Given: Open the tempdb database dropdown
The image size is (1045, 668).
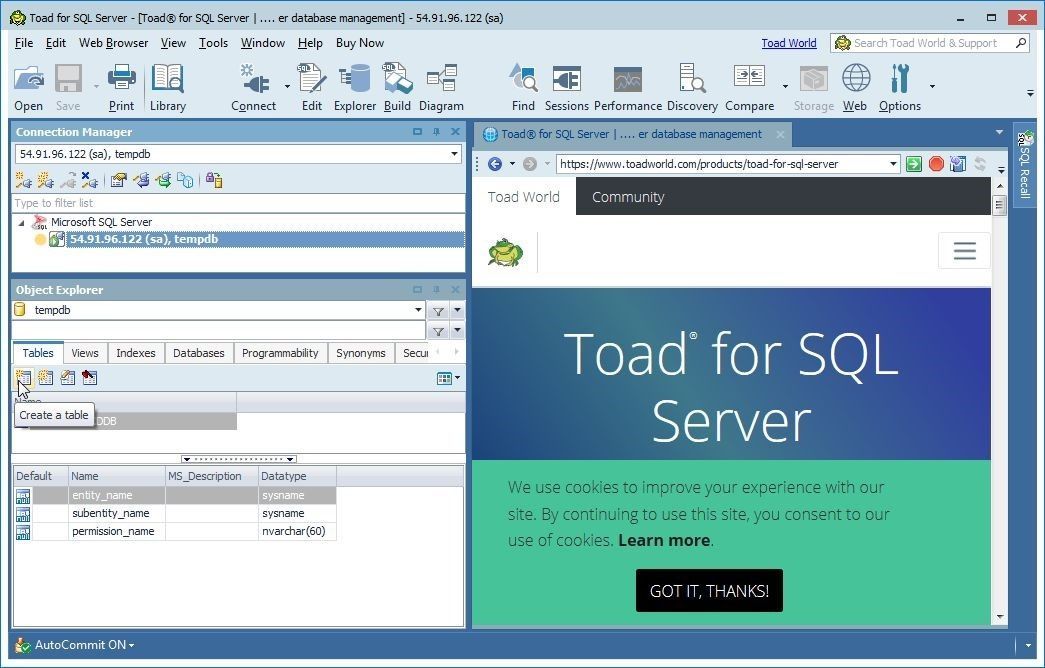Looking at the screenshot, I should click(x=418, y=310).
